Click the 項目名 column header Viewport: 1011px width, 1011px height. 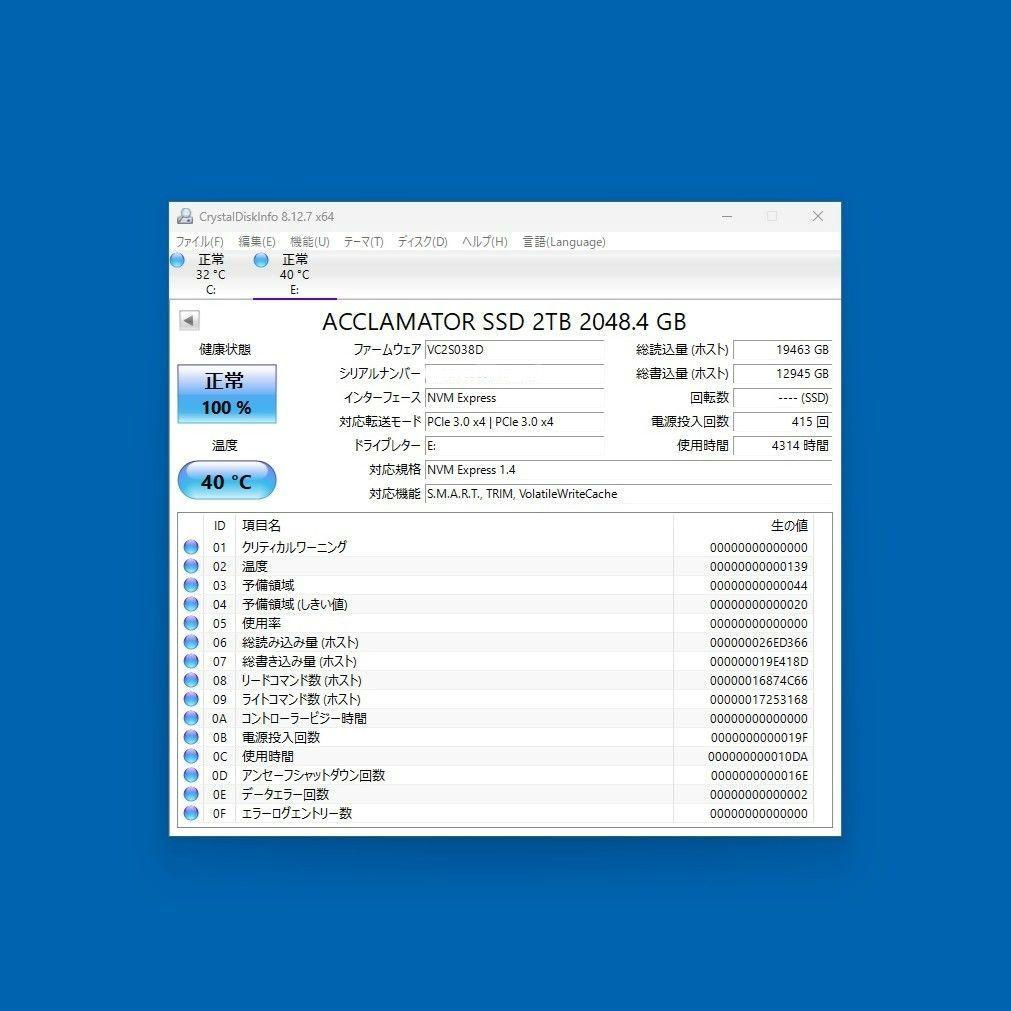455,525
